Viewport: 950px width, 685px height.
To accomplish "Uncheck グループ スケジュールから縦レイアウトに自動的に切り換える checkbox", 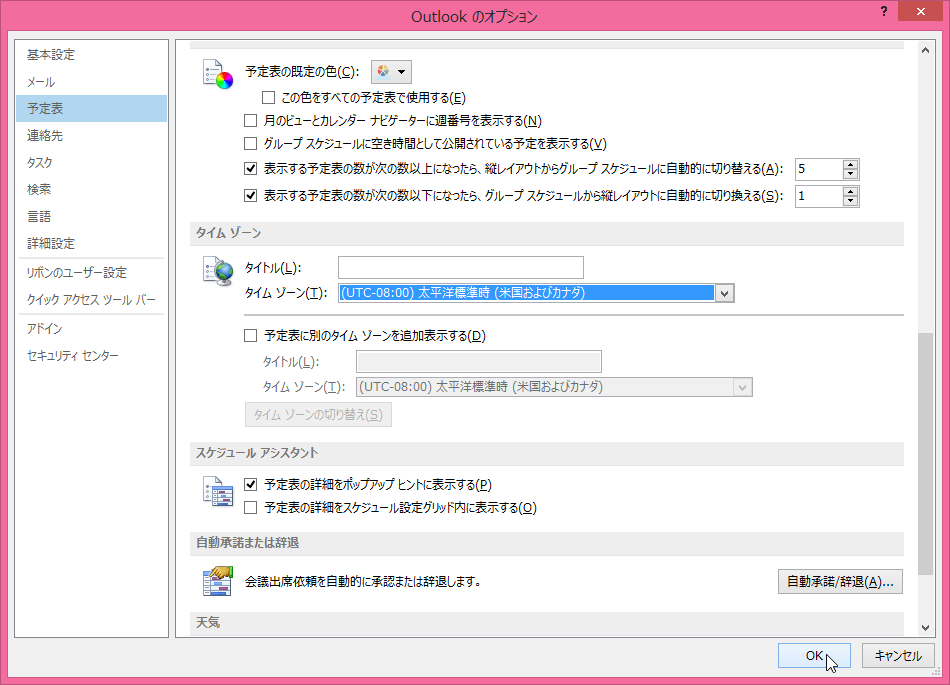I will [250, 196].
